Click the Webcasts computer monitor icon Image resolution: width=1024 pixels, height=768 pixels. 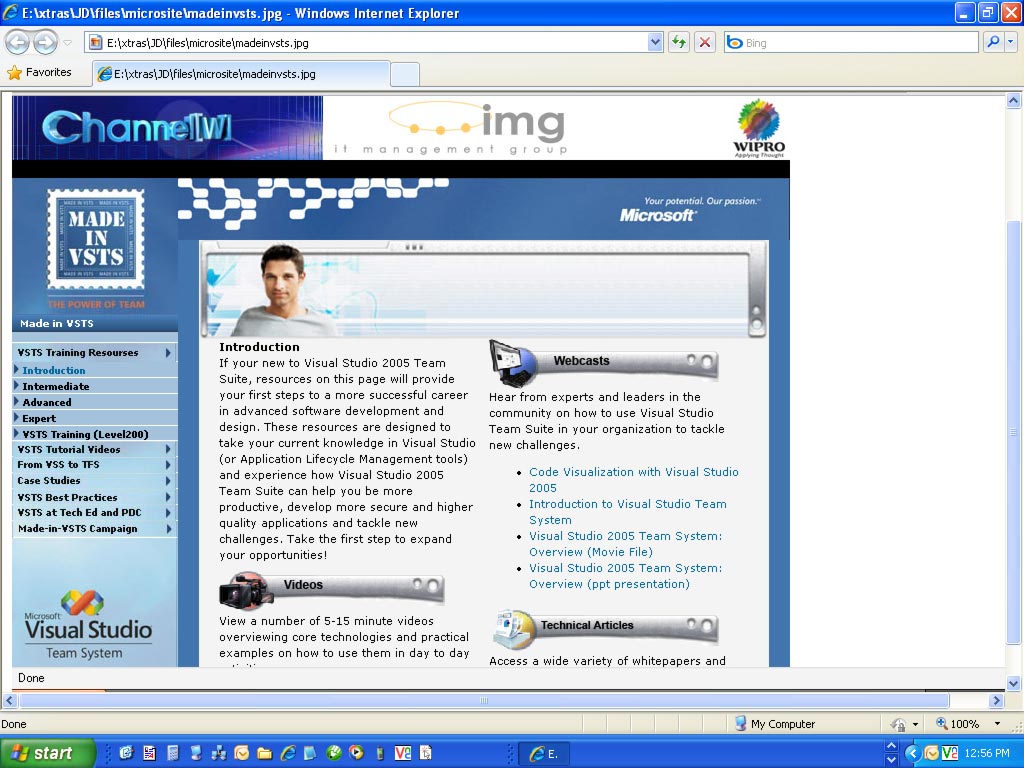pyautogui.click(x=512, y=363)
